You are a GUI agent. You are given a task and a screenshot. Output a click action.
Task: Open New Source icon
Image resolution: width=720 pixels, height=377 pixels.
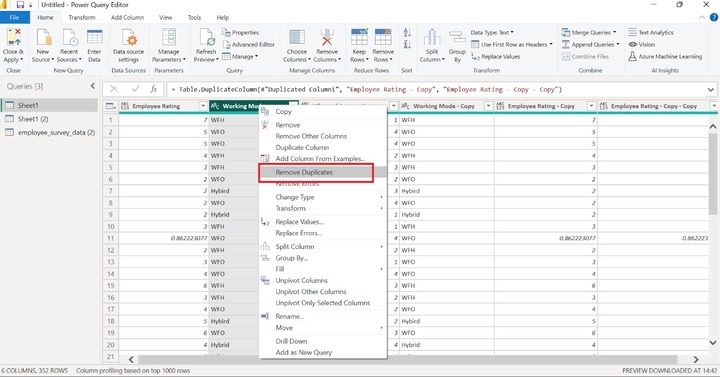43,37
